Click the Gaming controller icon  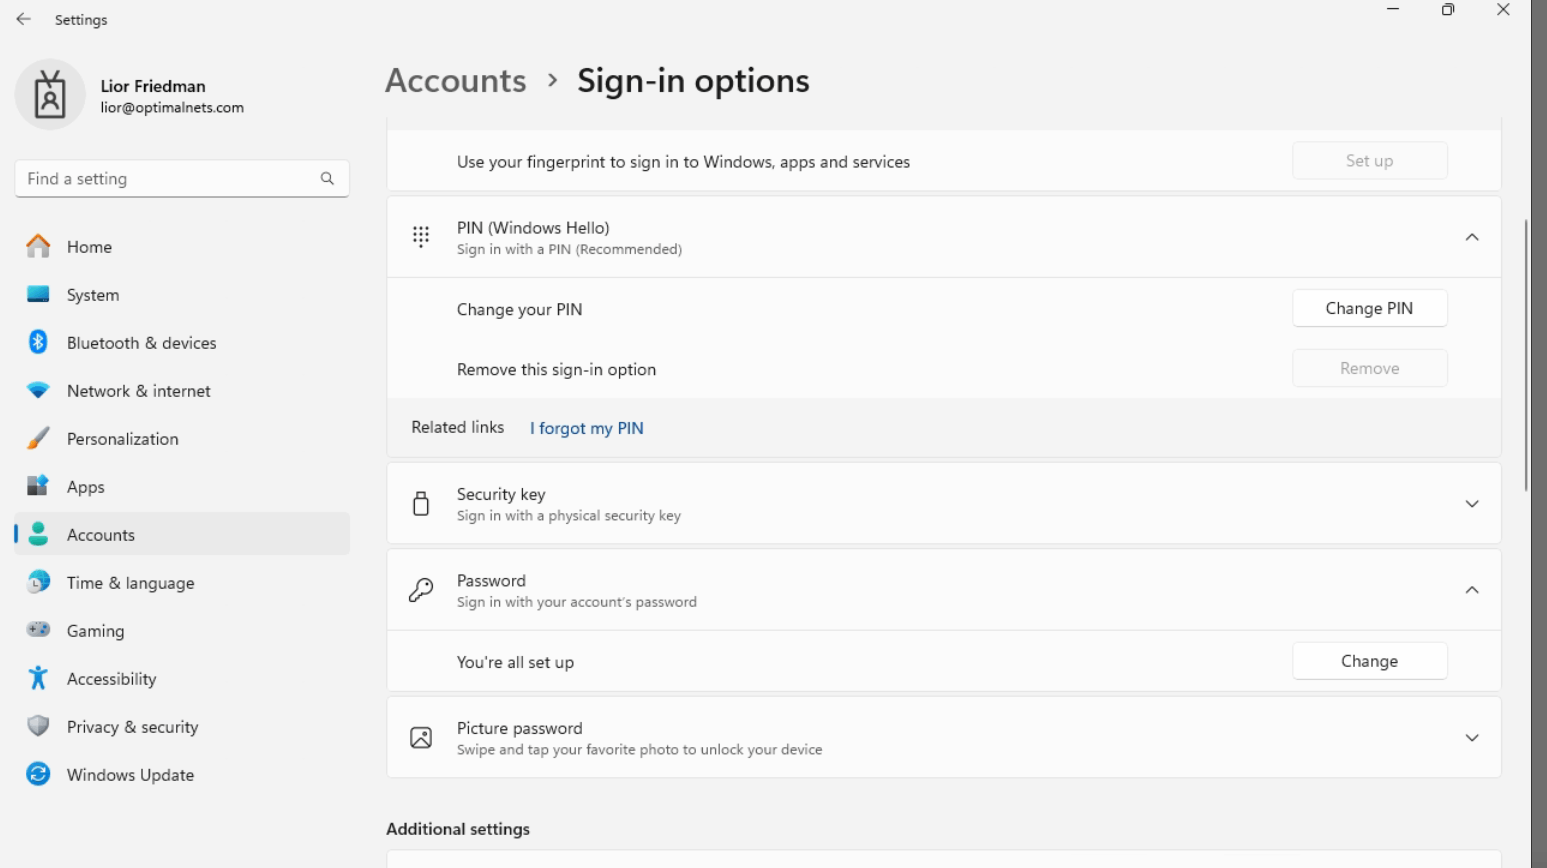point(38,630)
